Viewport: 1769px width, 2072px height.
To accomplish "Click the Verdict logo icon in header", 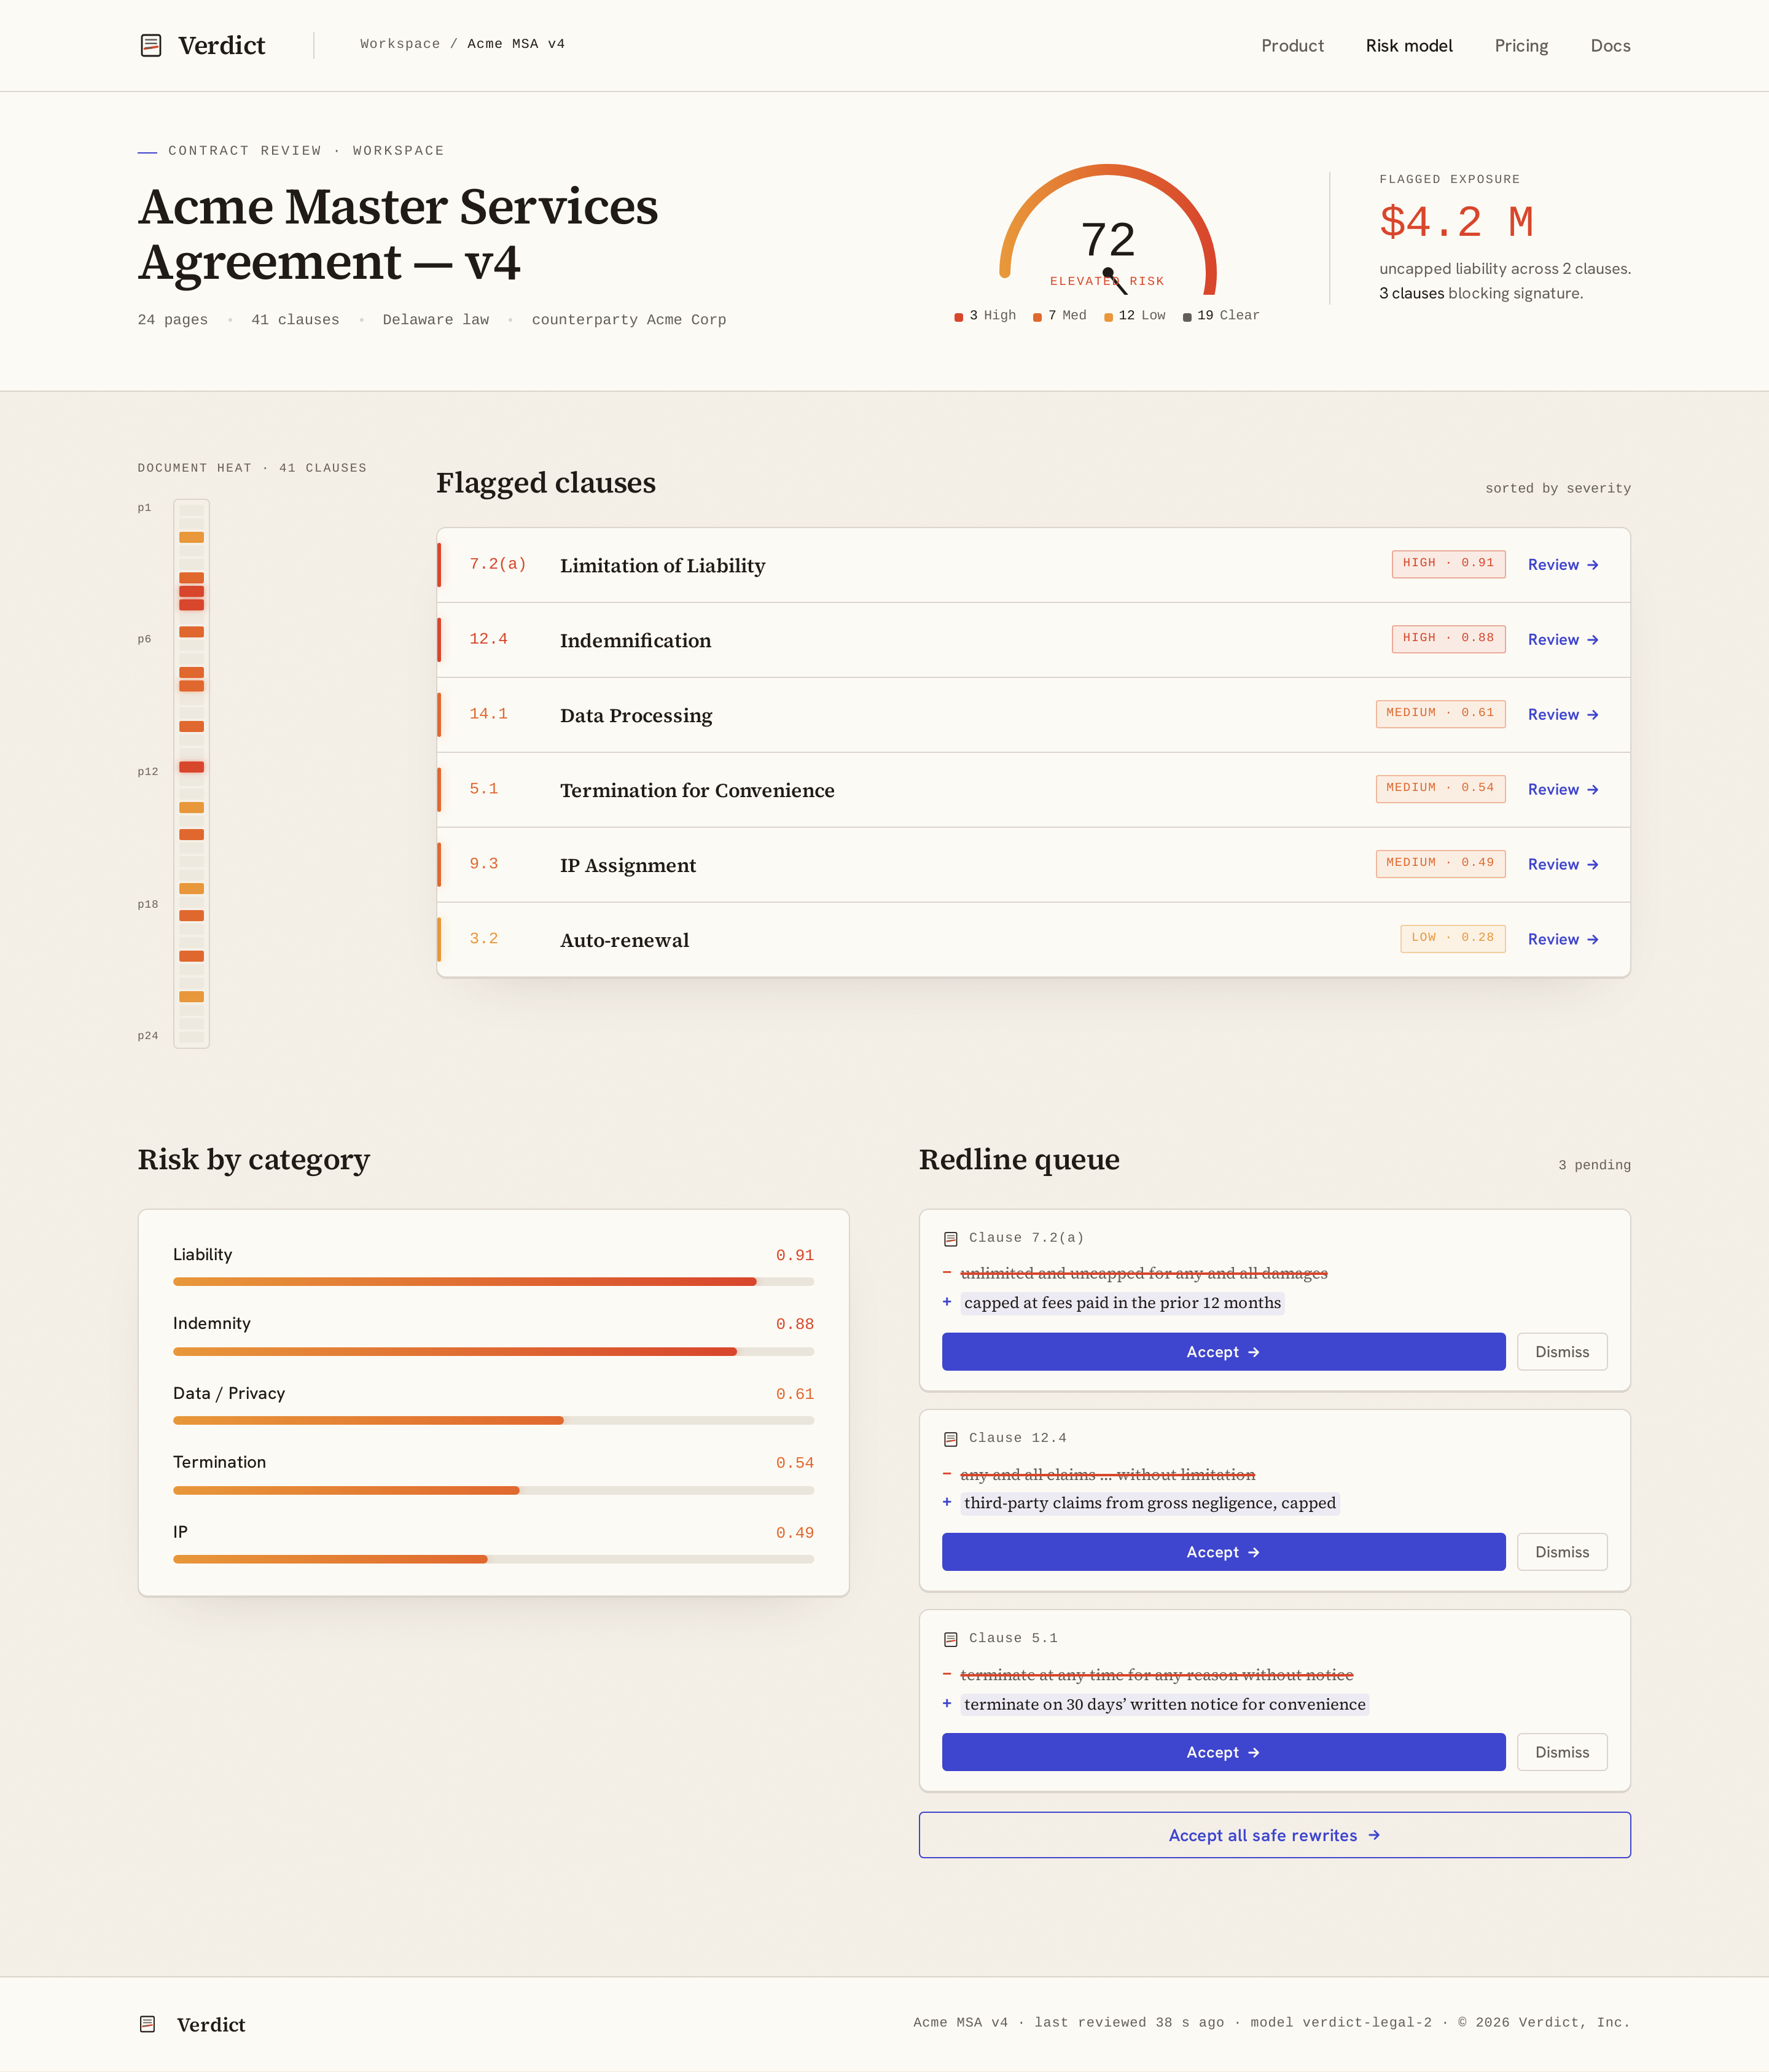I will (151, 45).
